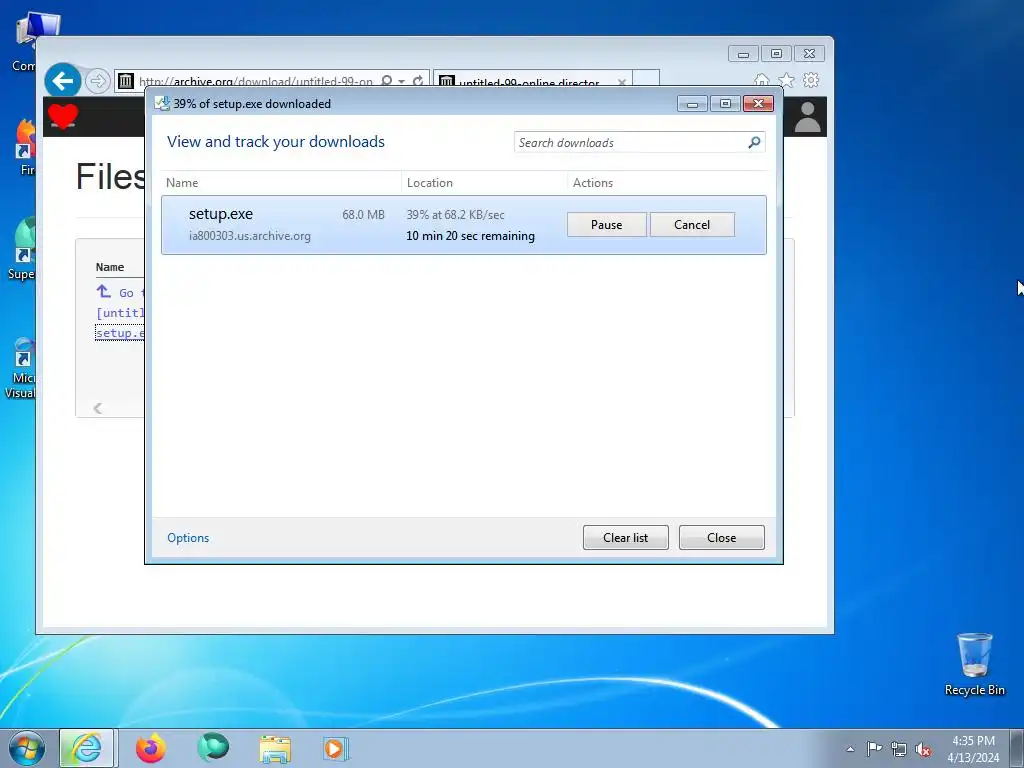Open a new blank IE tab
The width and height of the screenshot is (1024, 768).
646,79
